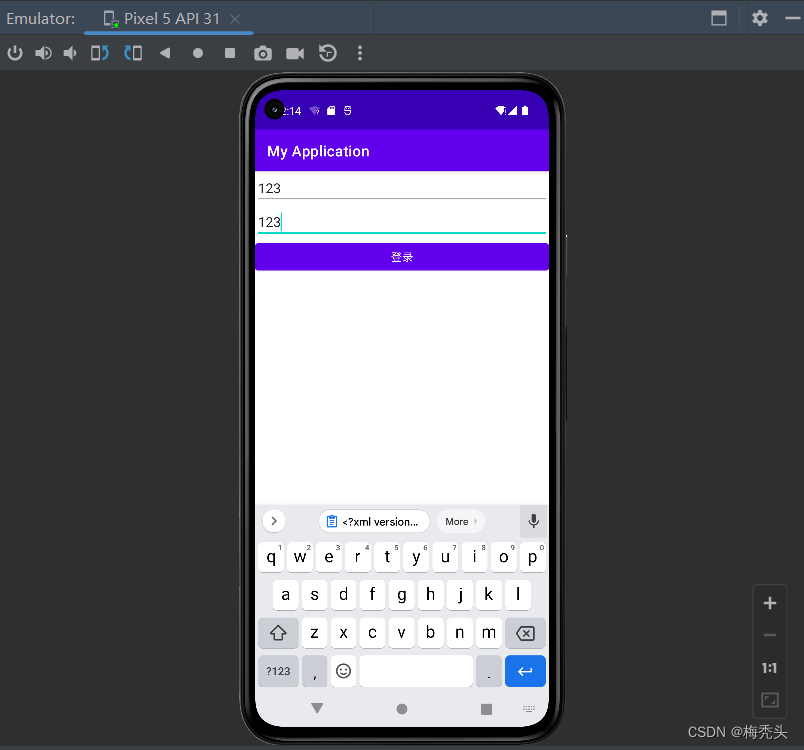Click the emulator power button icon
Image resolution: width=804 pixels, height=750 pixels.
pos(15,53)
